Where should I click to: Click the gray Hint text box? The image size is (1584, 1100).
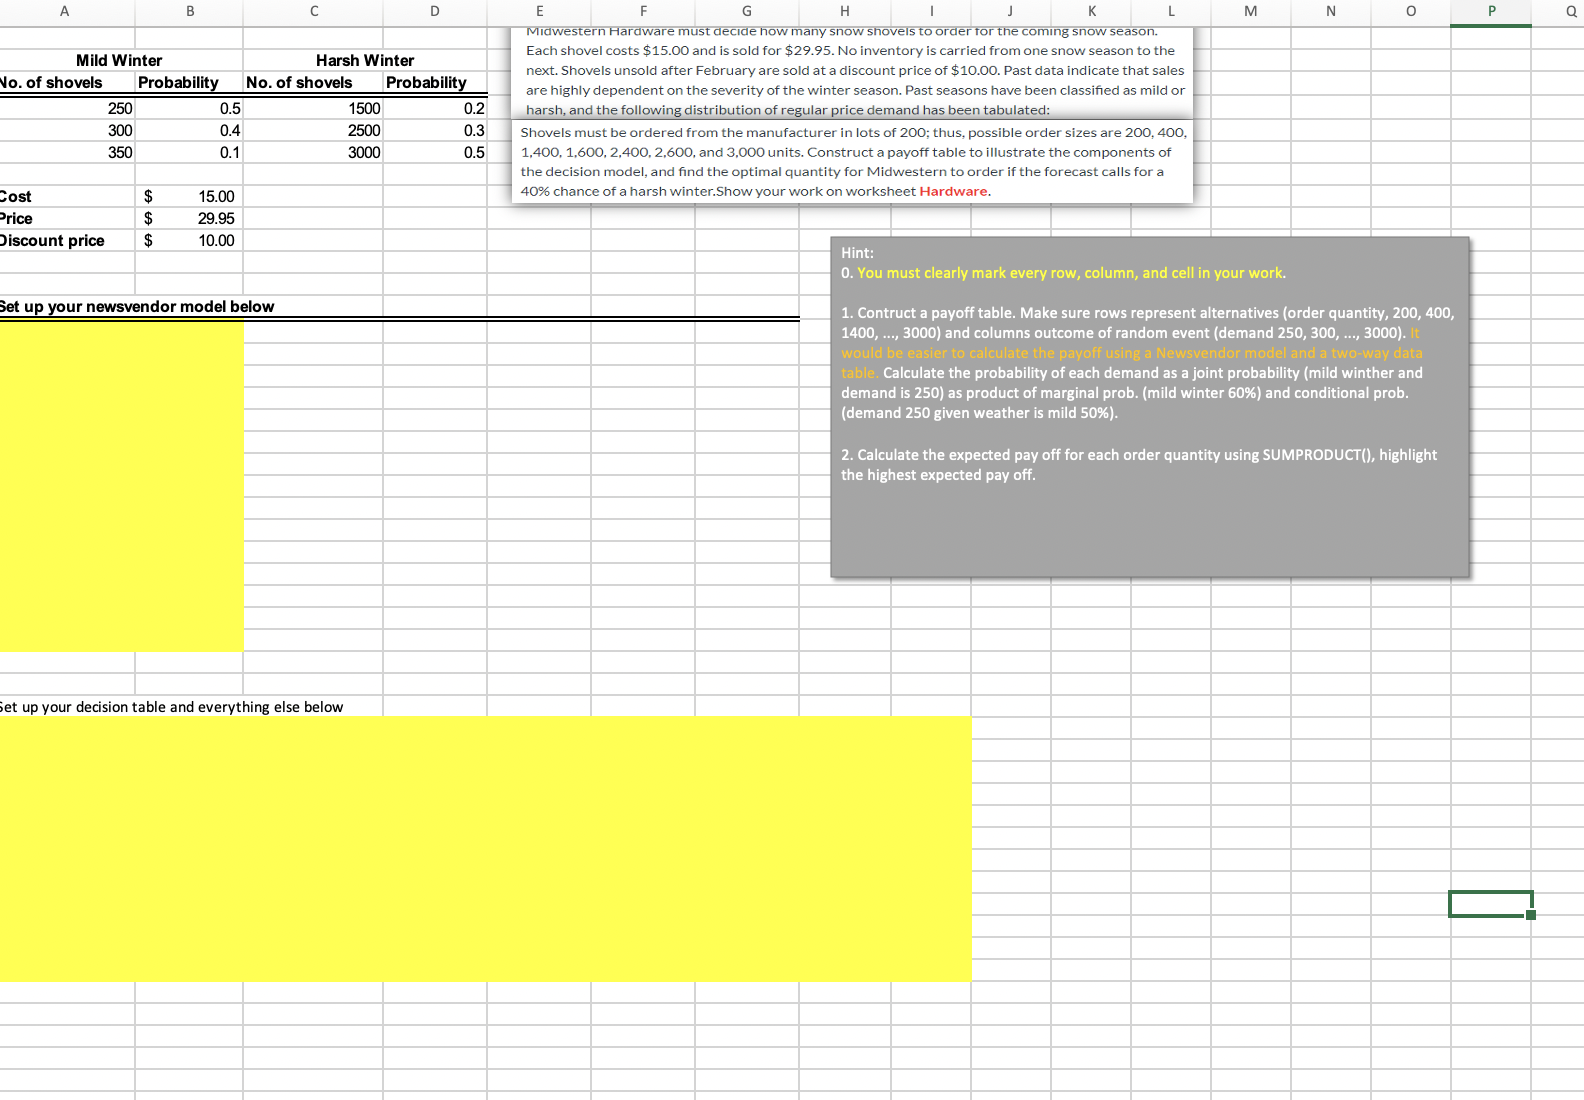pos(1150,407)
